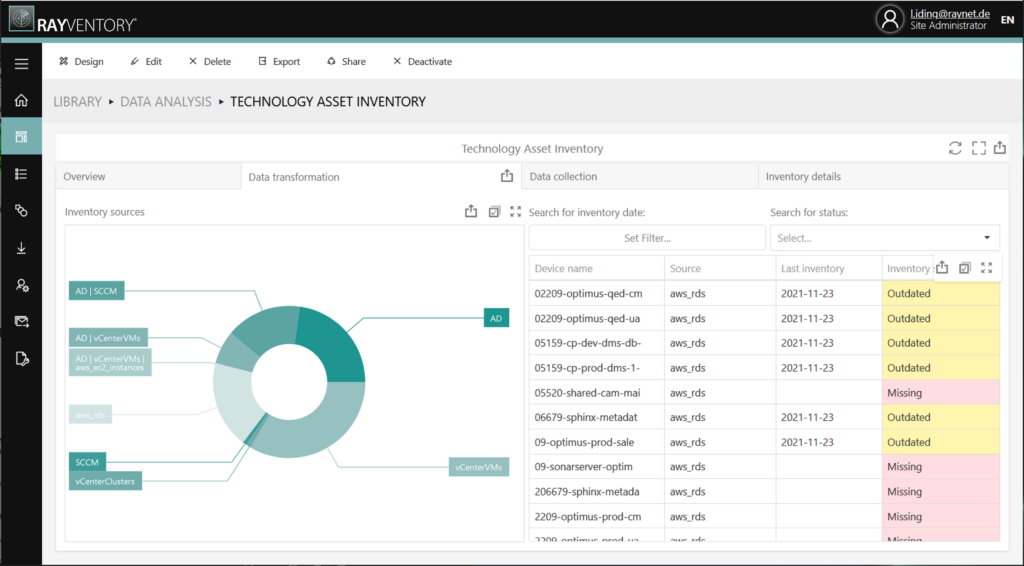
Task: Change language via EN selector
Action: pyautogui.click(x=1007, y=20)
